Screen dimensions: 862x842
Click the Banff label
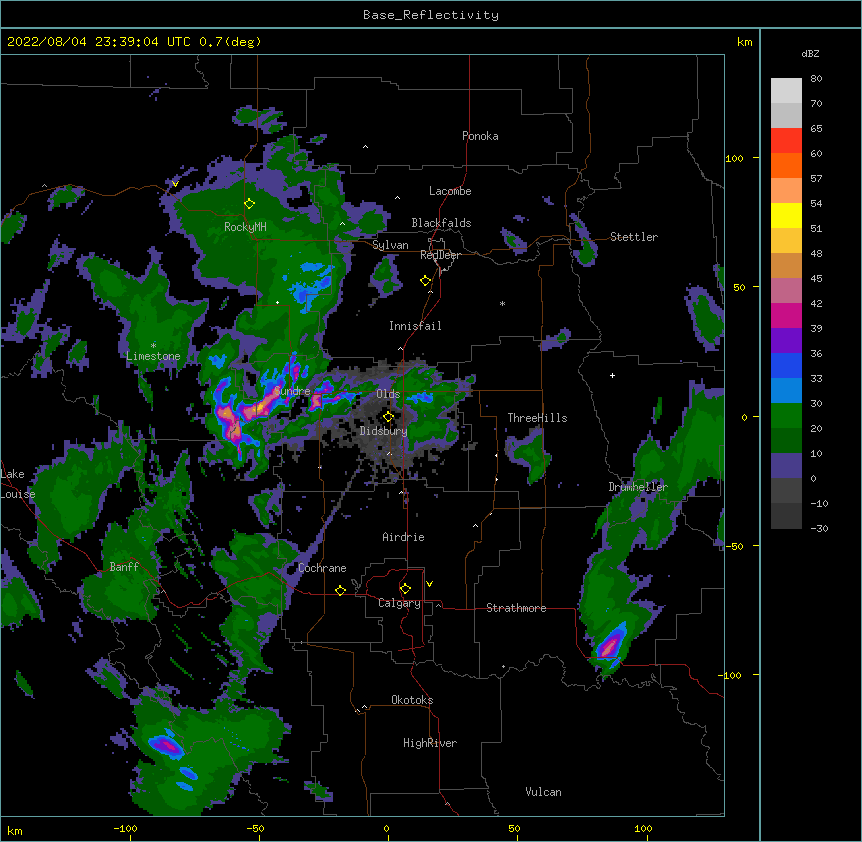124,567
